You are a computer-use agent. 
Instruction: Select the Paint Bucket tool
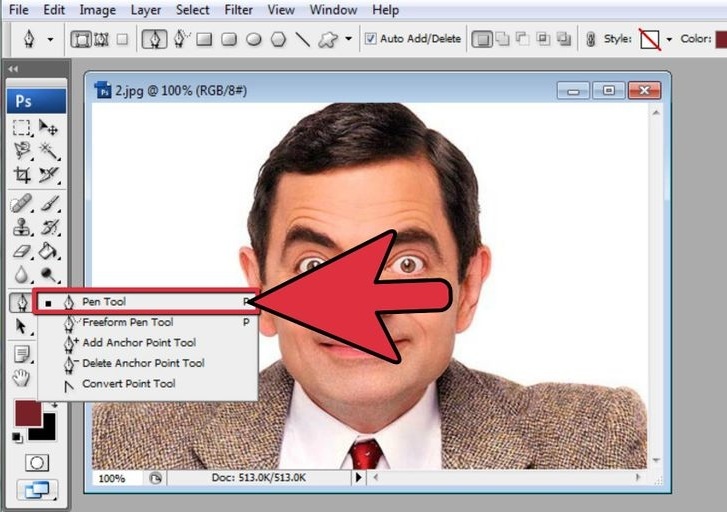pyautogui.click(x=48, y=251)
